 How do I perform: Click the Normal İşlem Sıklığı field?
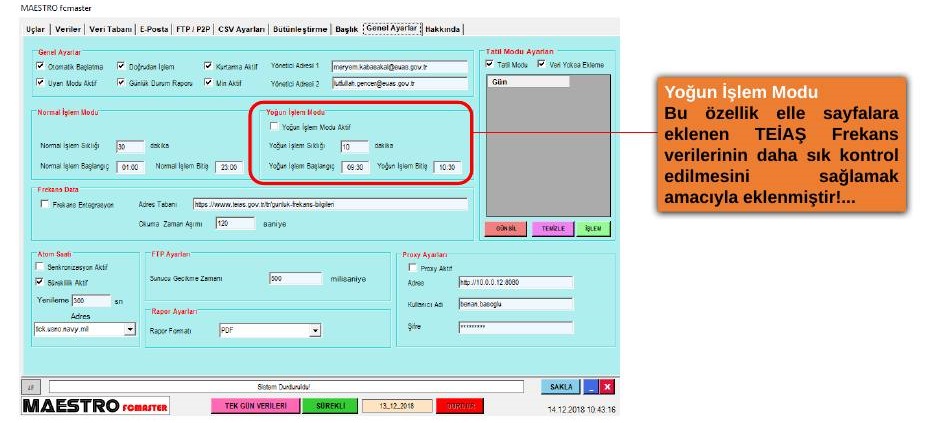pyautogui.click(x=130, y=146)
